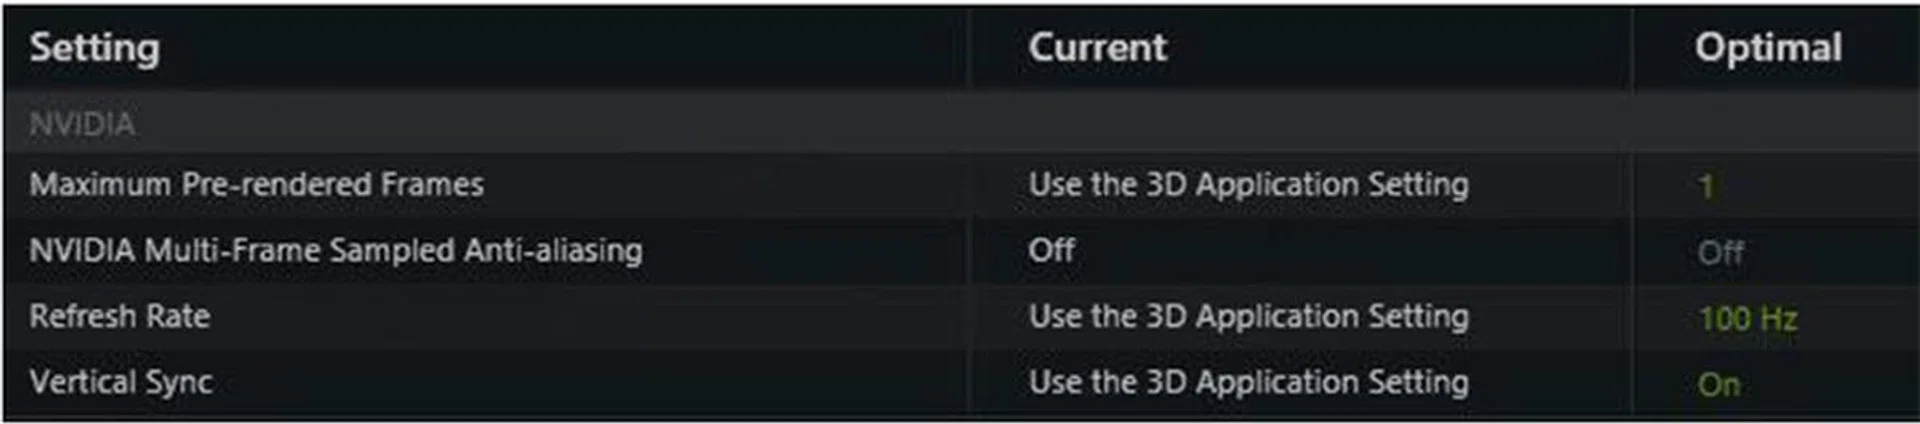The height and width of the screenshot is (424, 1920).
Task: Collapse the NVIDIA settings group
Action: point(82,124)
